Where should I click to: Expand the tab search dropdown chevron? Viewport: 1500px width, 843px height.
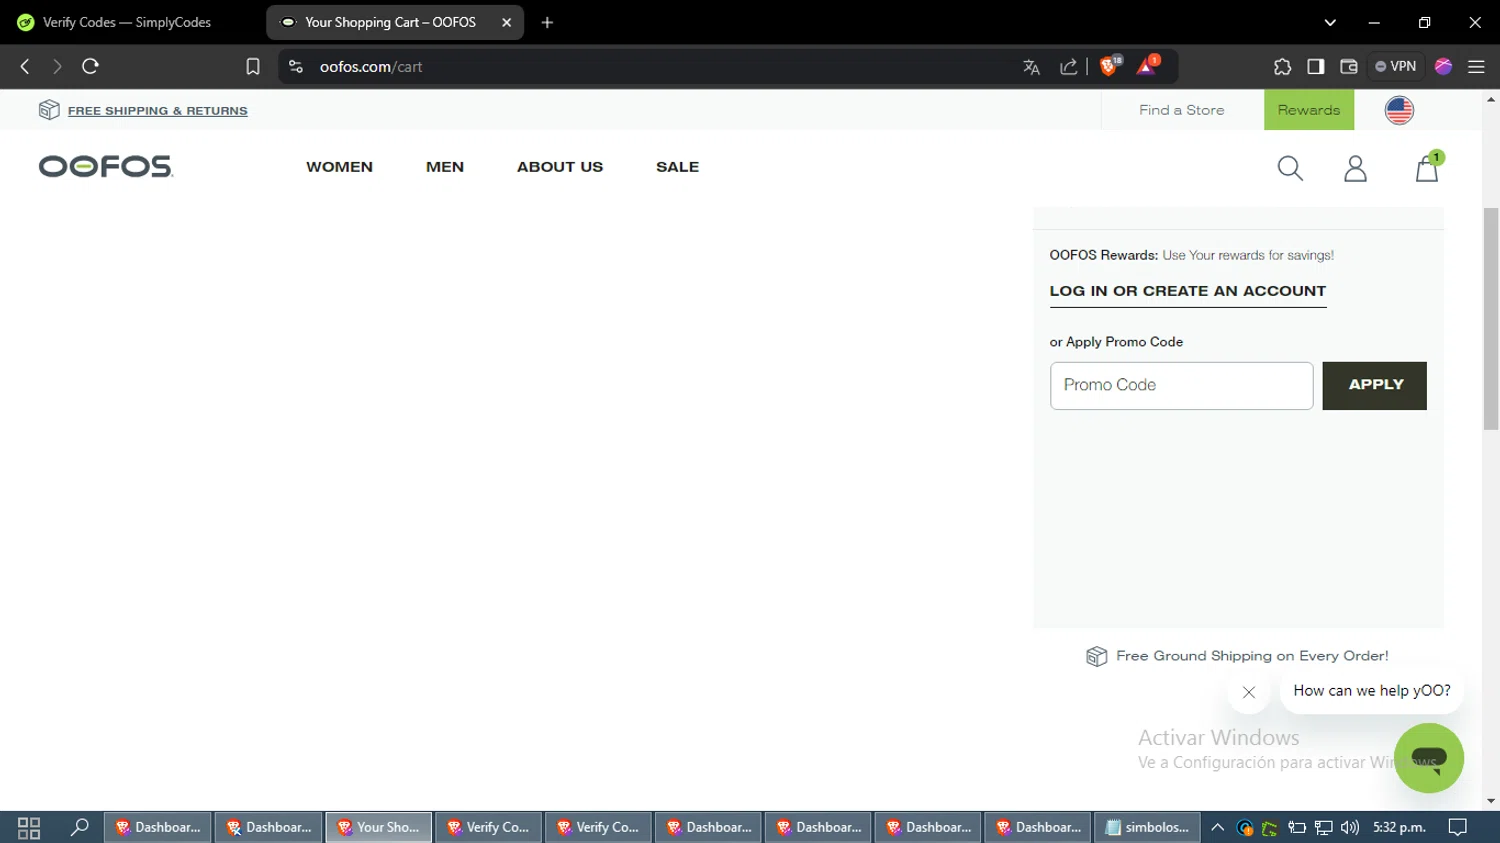click(x=1330, y=22)
